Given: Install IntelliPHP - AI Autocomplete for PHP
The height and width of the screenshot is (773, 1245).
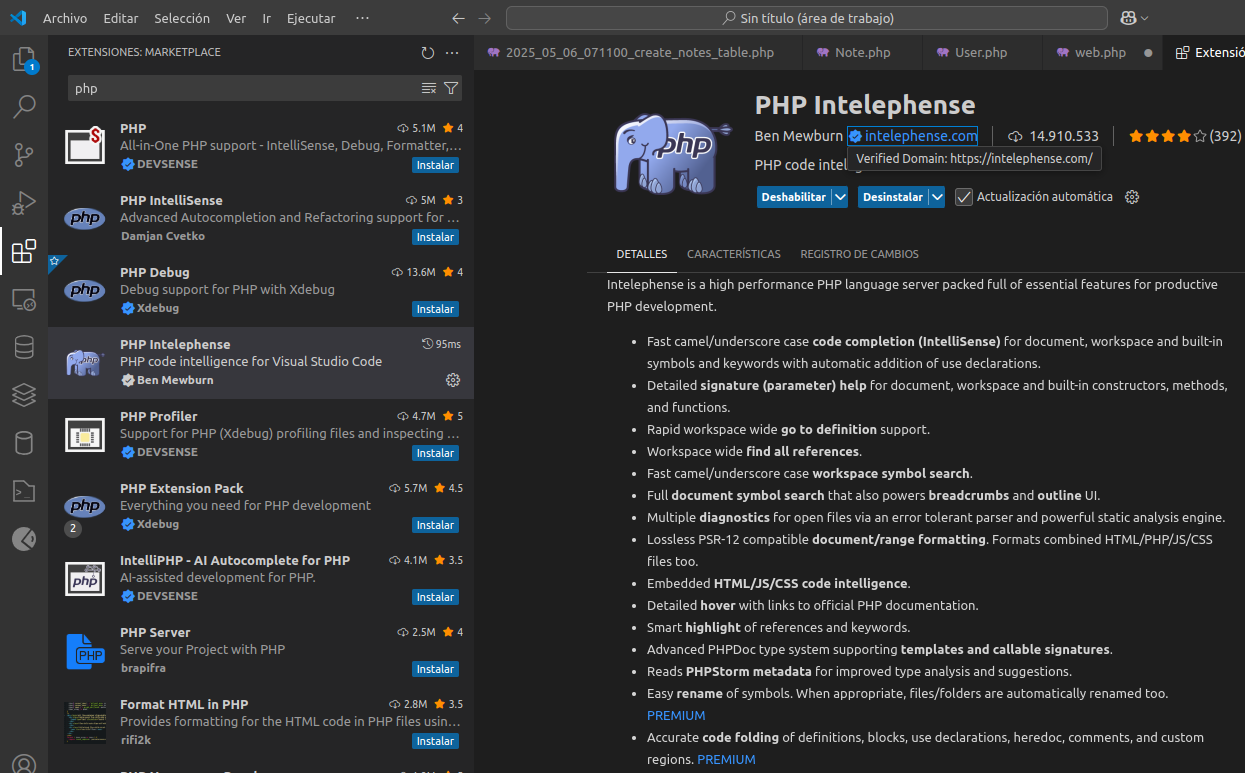Looking at the screenshot, I should pyautogui.click(x=435, y=597).
